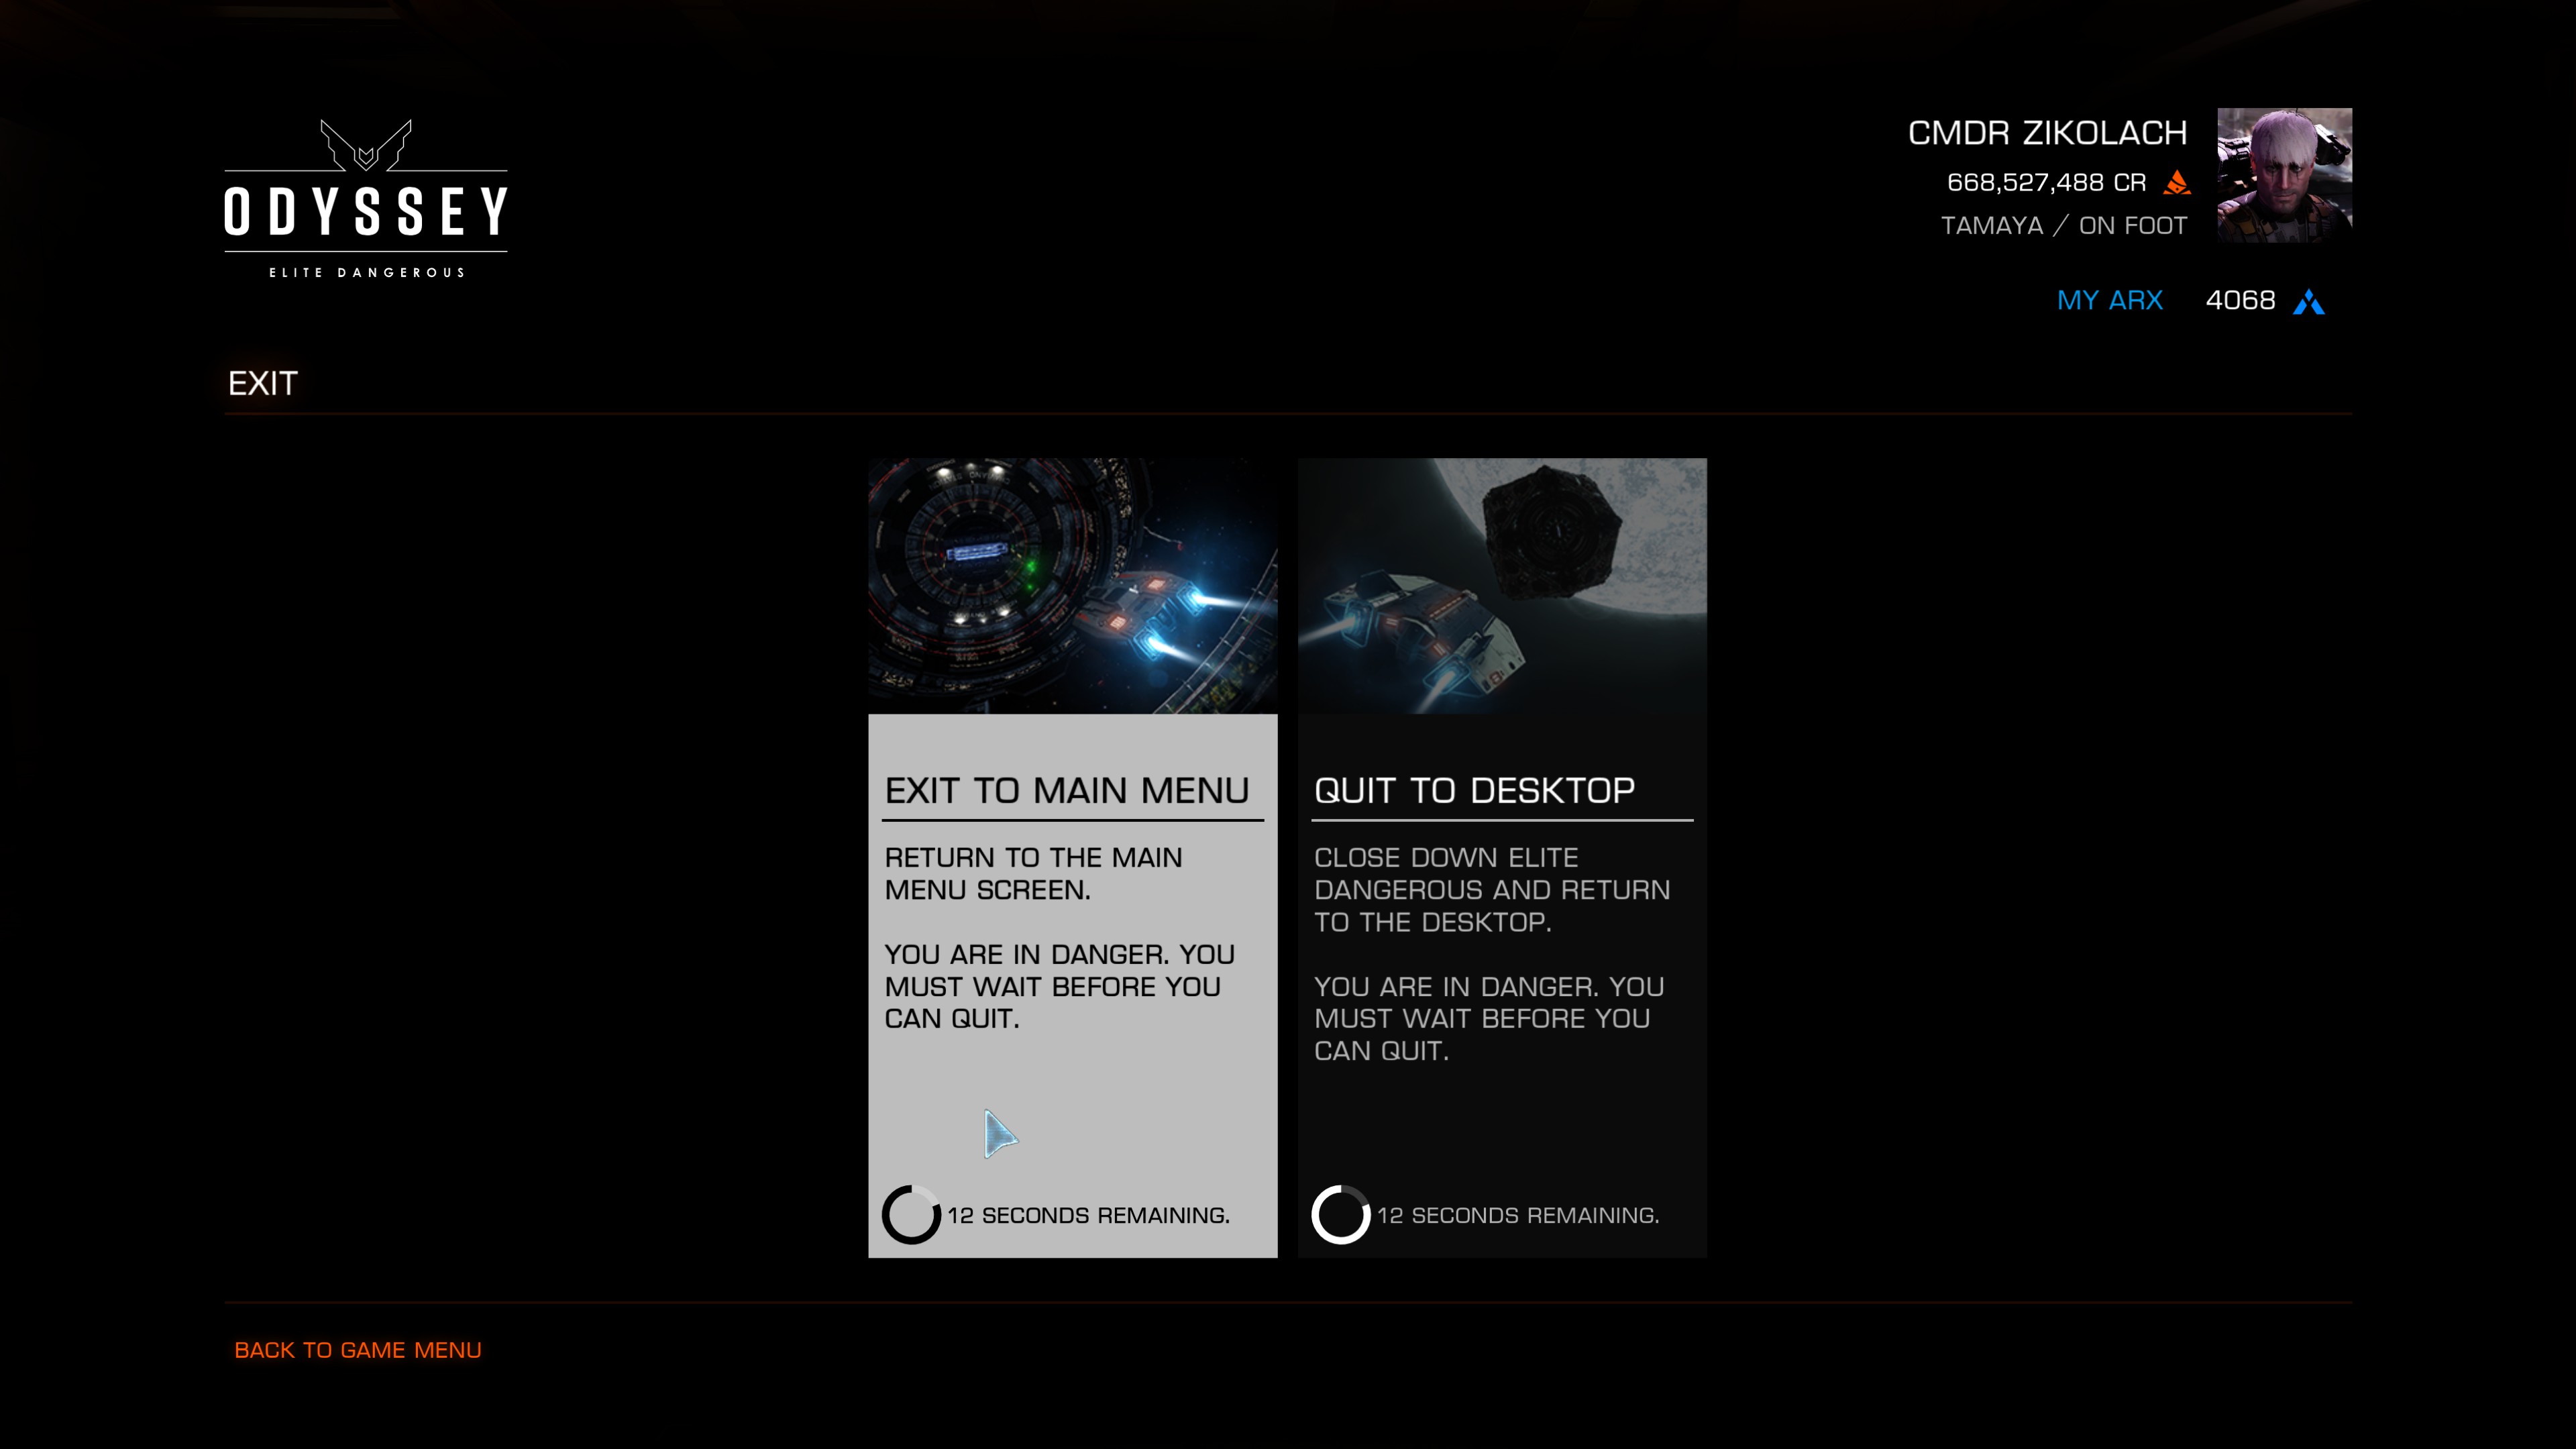Screen dimensions: 2576x1449
Task: Click the Odyssey Elite Dangerous logo
Action: [x=366, y=199]
